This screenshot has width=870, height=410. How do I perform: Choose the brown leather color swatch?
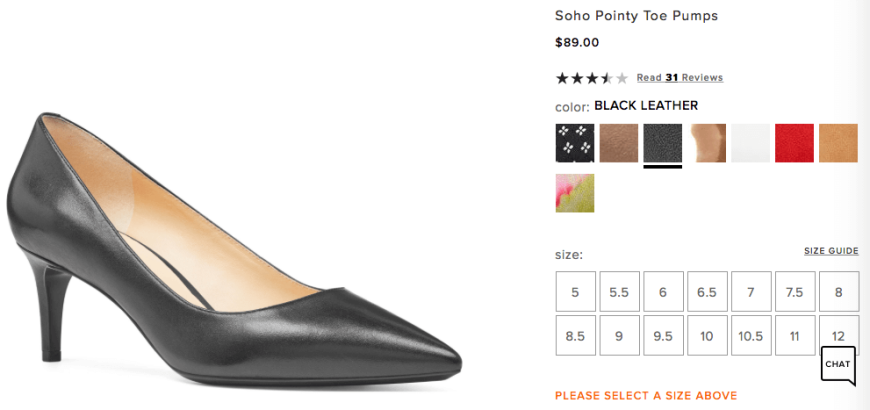[x=619, y=143]
